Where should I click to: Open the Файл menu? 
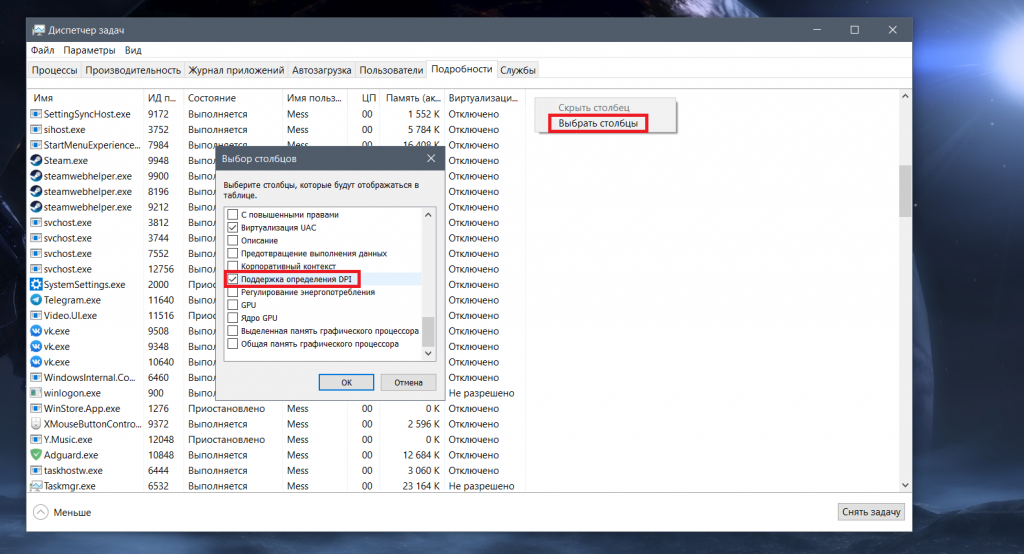point(42,50)
